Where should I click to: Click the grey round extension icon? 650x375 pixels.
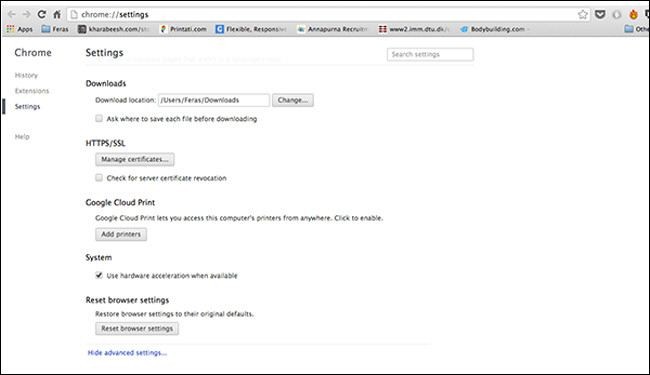pyautogui.click(x=616, y=15)
